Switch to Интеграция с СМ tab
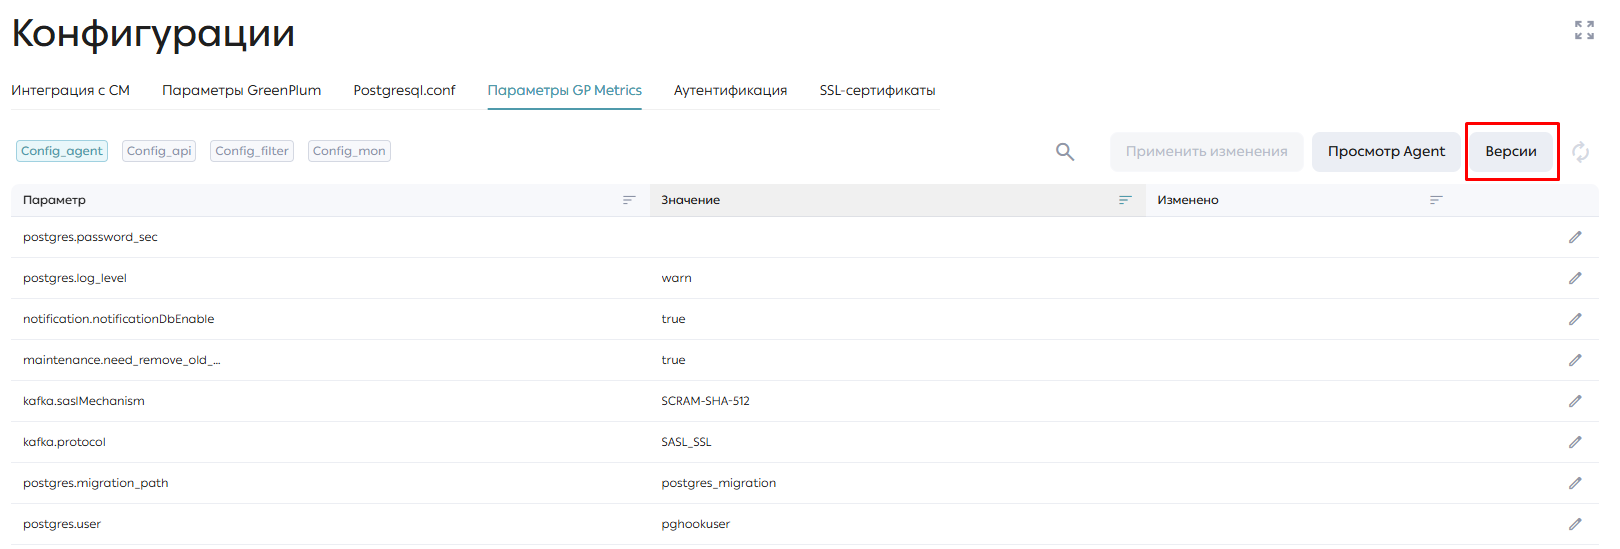The width and height of the screenshot is (1620, 549). [70, 90]
